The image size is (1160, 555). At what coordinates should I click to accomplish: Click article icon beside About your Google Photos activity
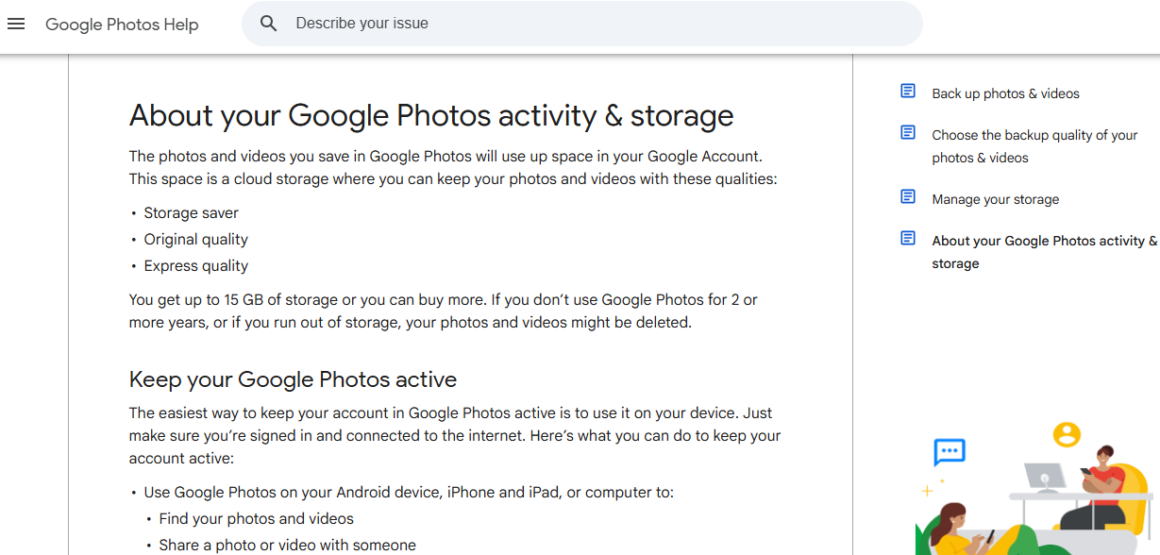coord(908,238)
